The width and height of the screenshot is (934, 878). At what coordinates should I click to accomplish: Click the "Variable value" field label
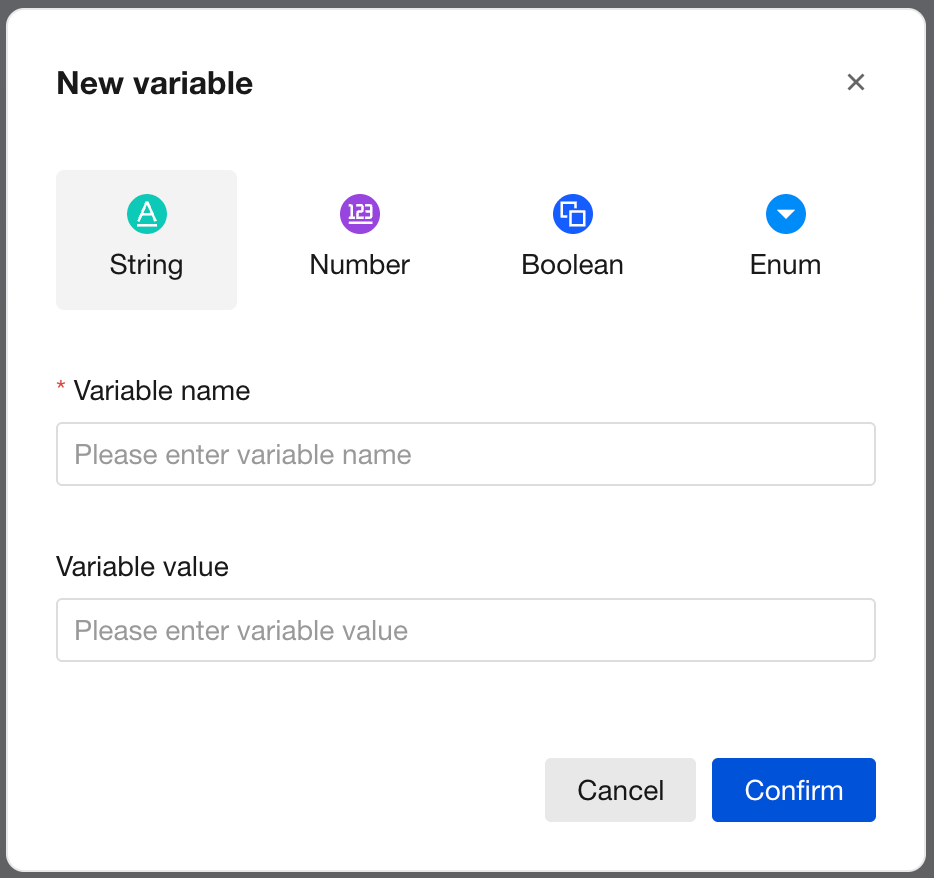tap(142, 567)
